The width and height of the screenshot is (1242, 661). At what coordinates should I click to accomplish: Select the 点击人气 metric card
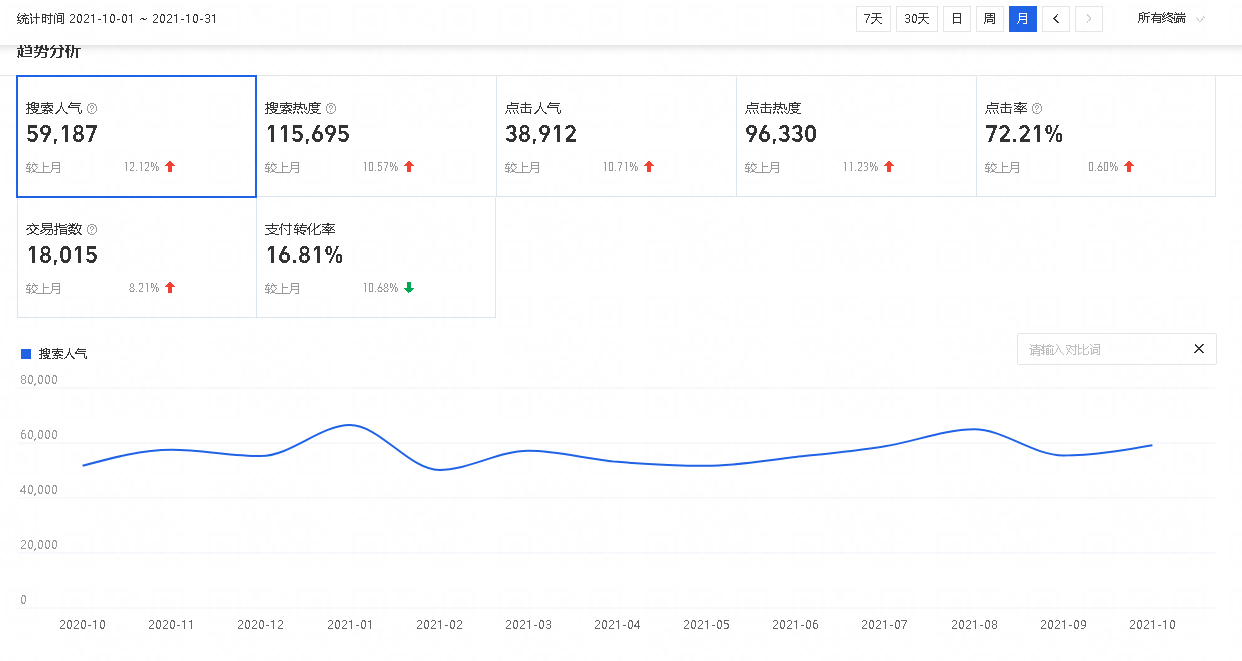(x=616, y=137)
